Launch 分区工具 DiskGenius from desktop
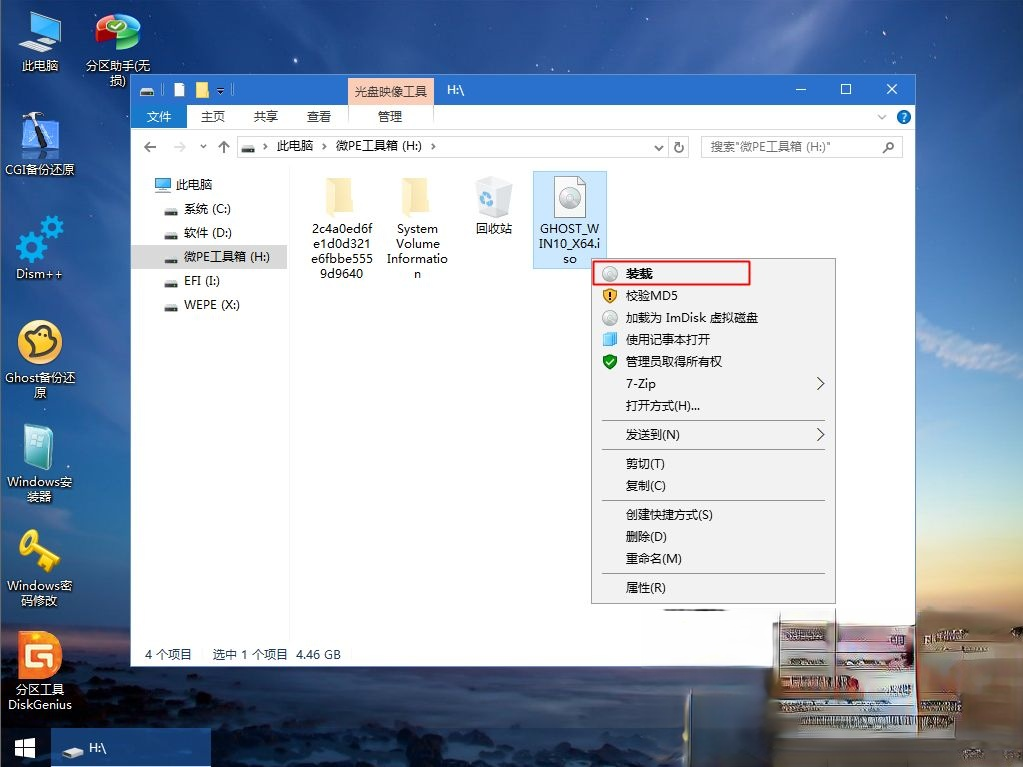Viewport: 1023px width, 767px height. 40,670
